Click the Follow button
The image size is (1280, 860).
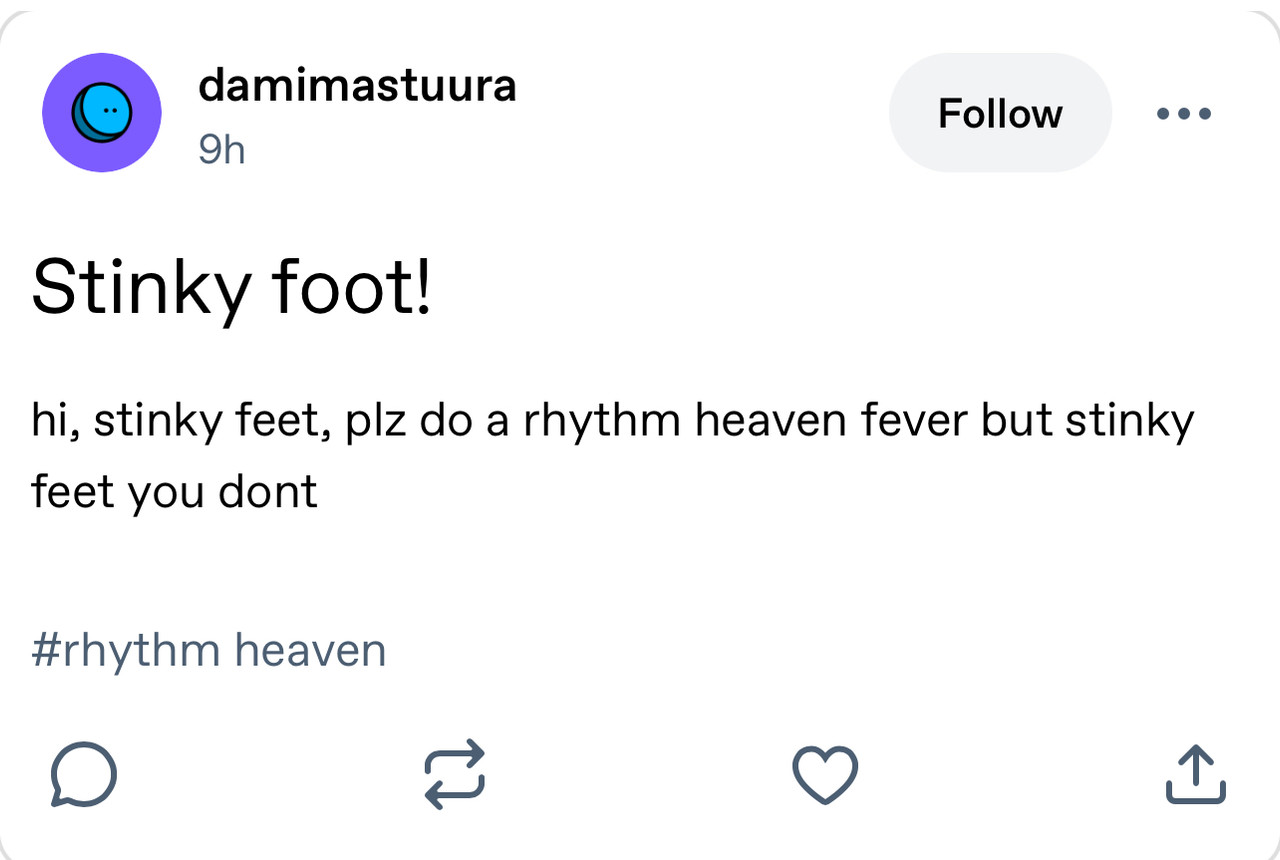(x=1000, y=113)
